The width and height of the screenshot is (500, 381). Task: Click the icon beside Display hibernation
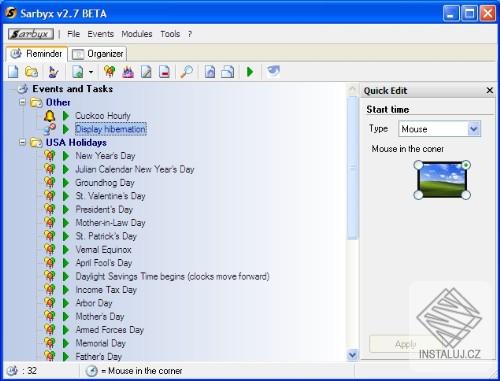(49, 129)
